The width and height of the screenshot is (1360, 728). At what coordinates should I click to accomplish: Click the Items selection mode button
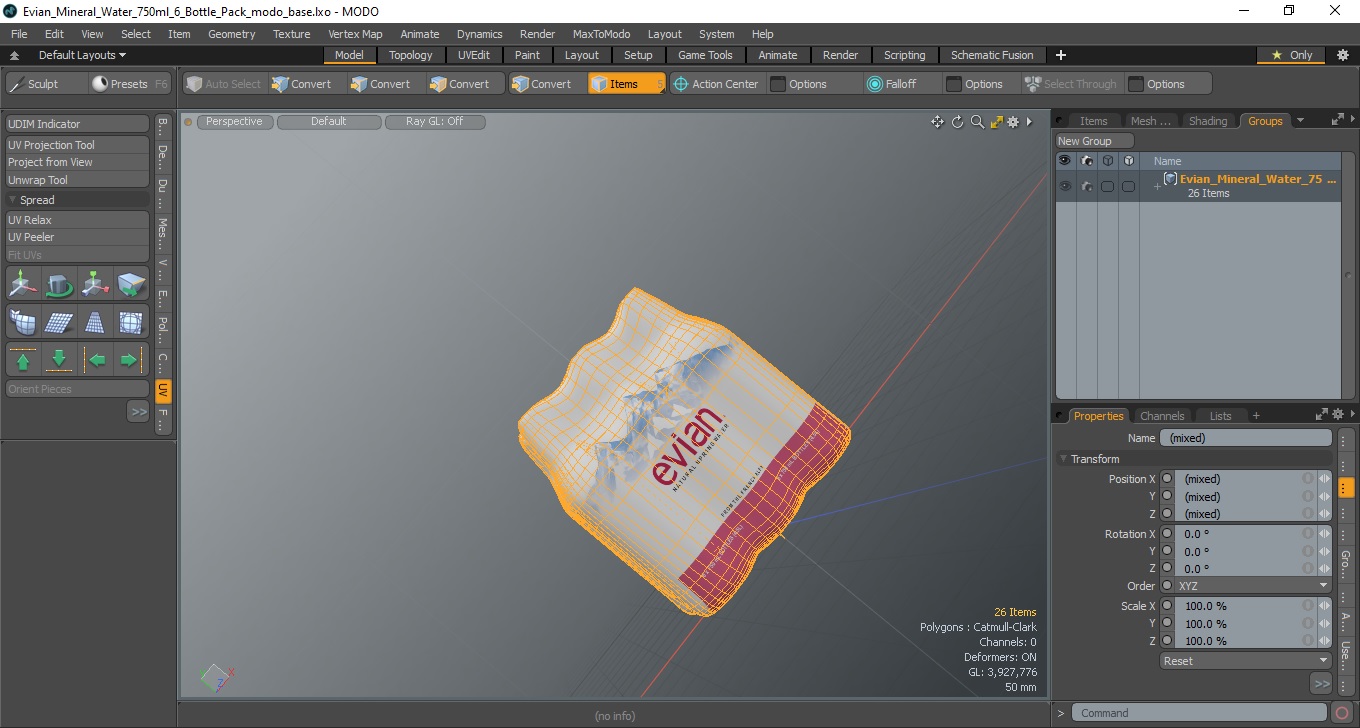coord(627,84)
